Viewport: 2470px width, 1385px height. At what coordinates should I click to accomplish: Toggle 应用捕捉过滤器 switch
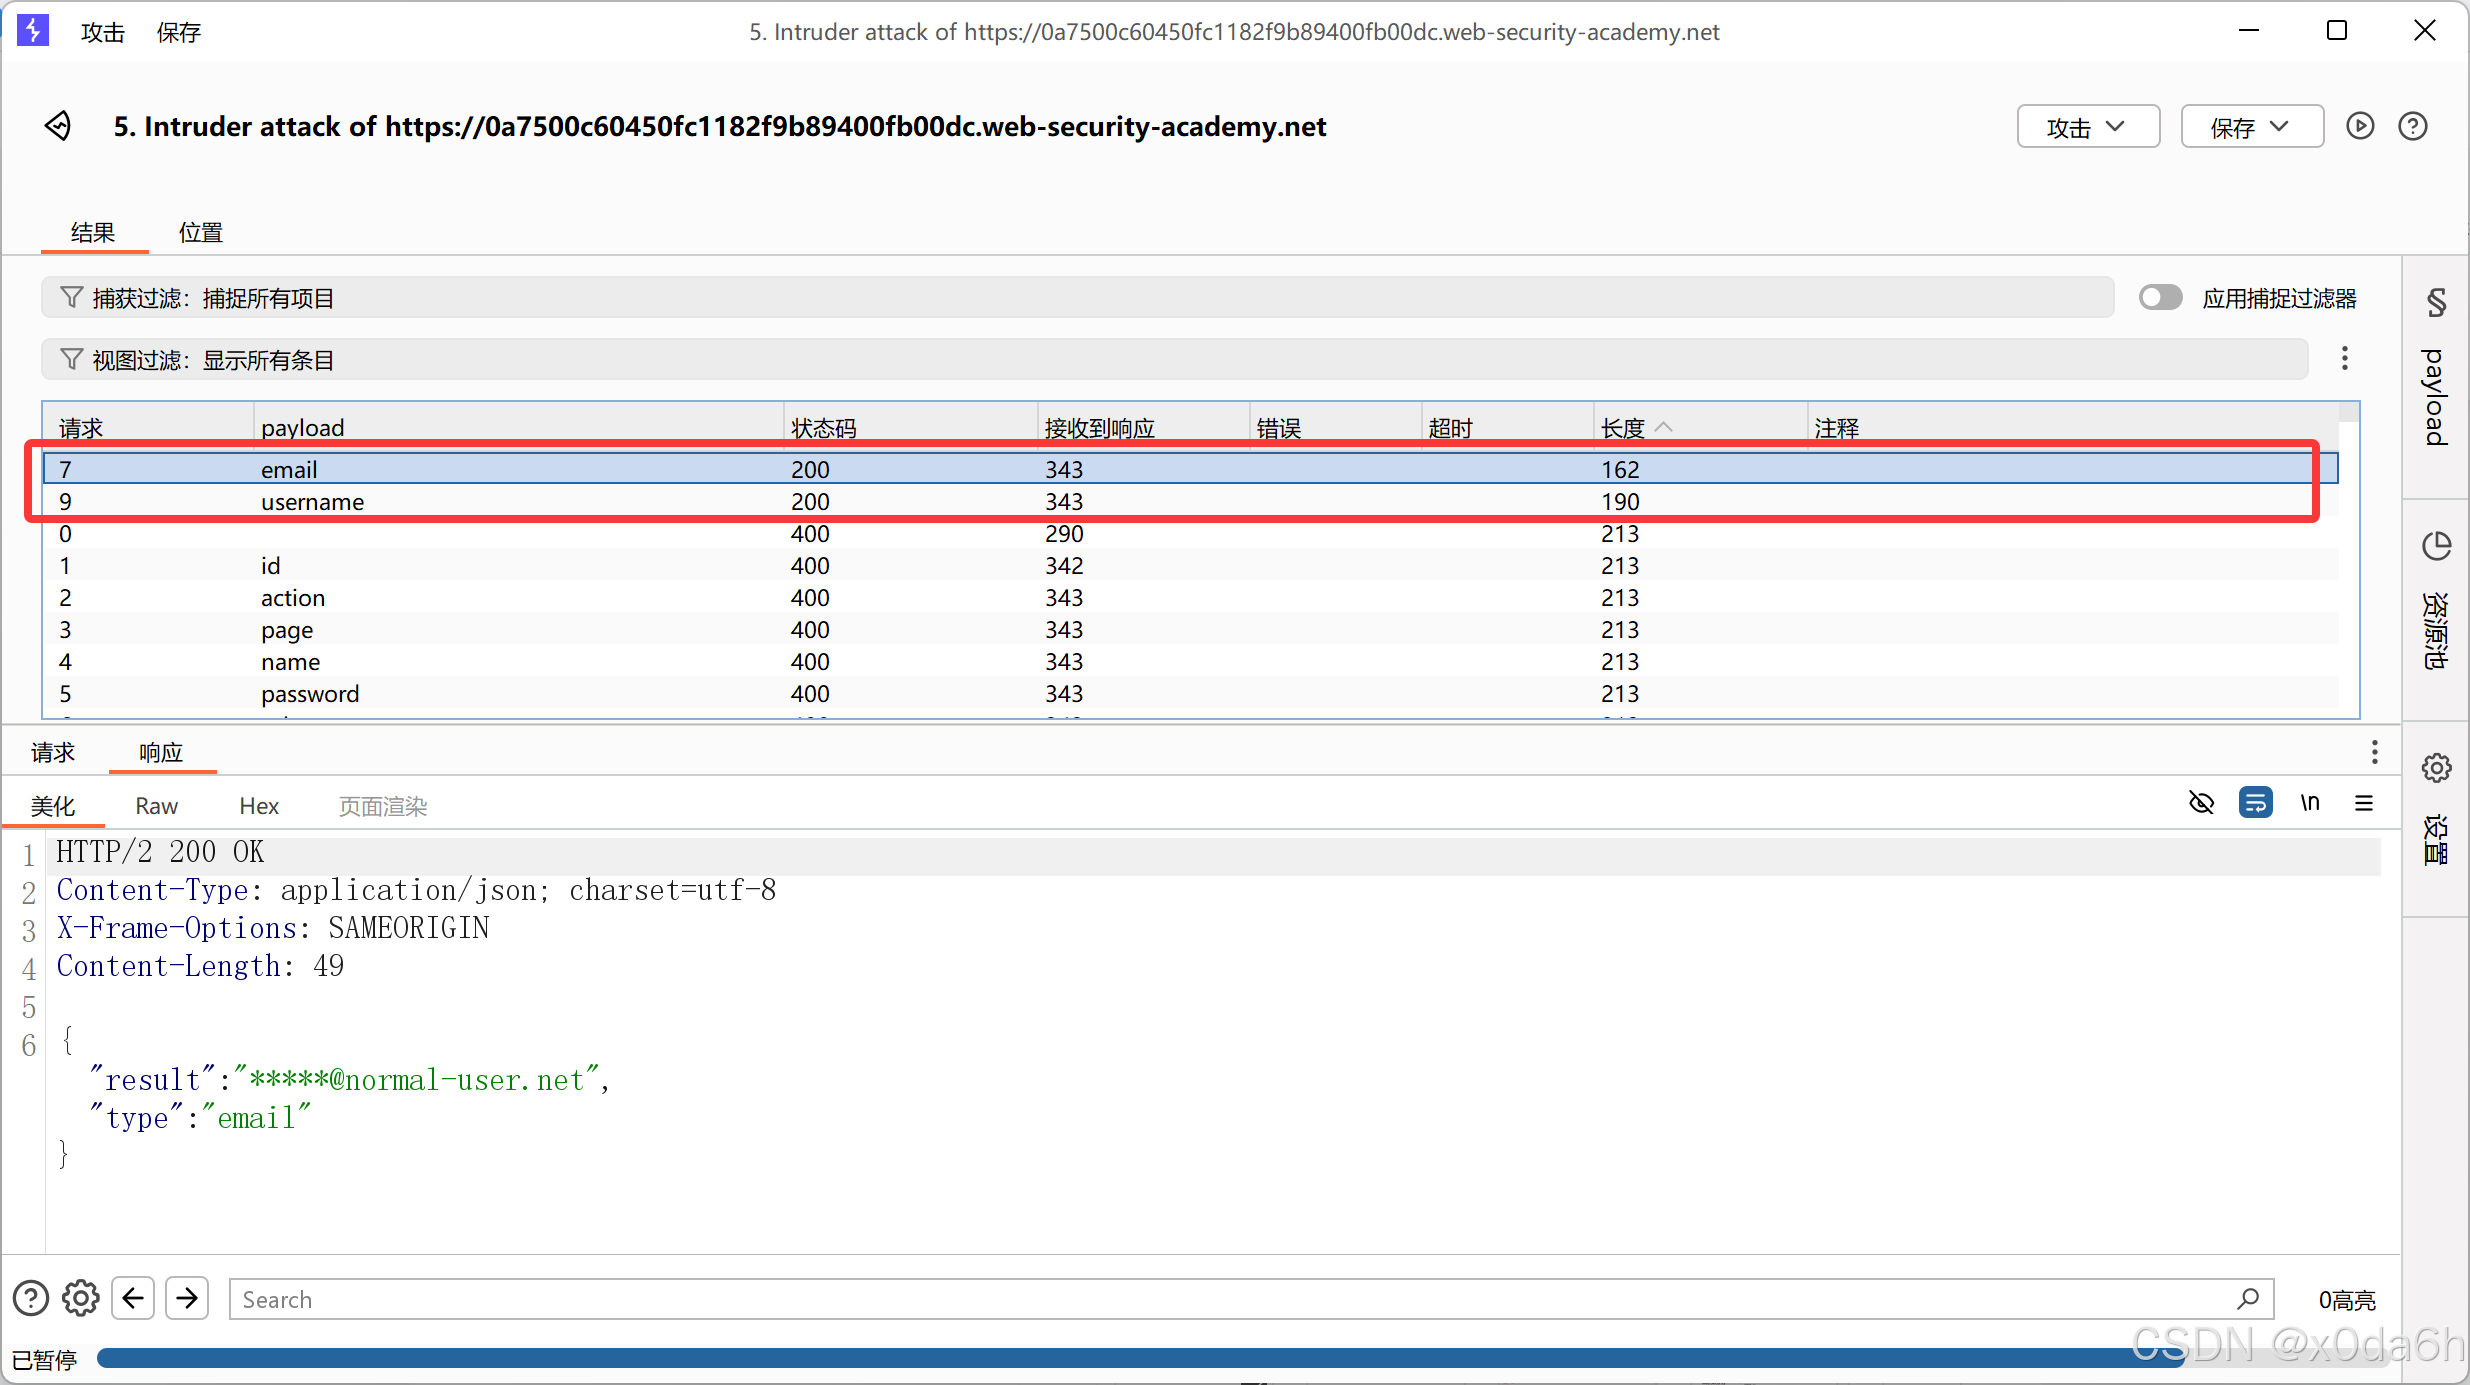2160,297
